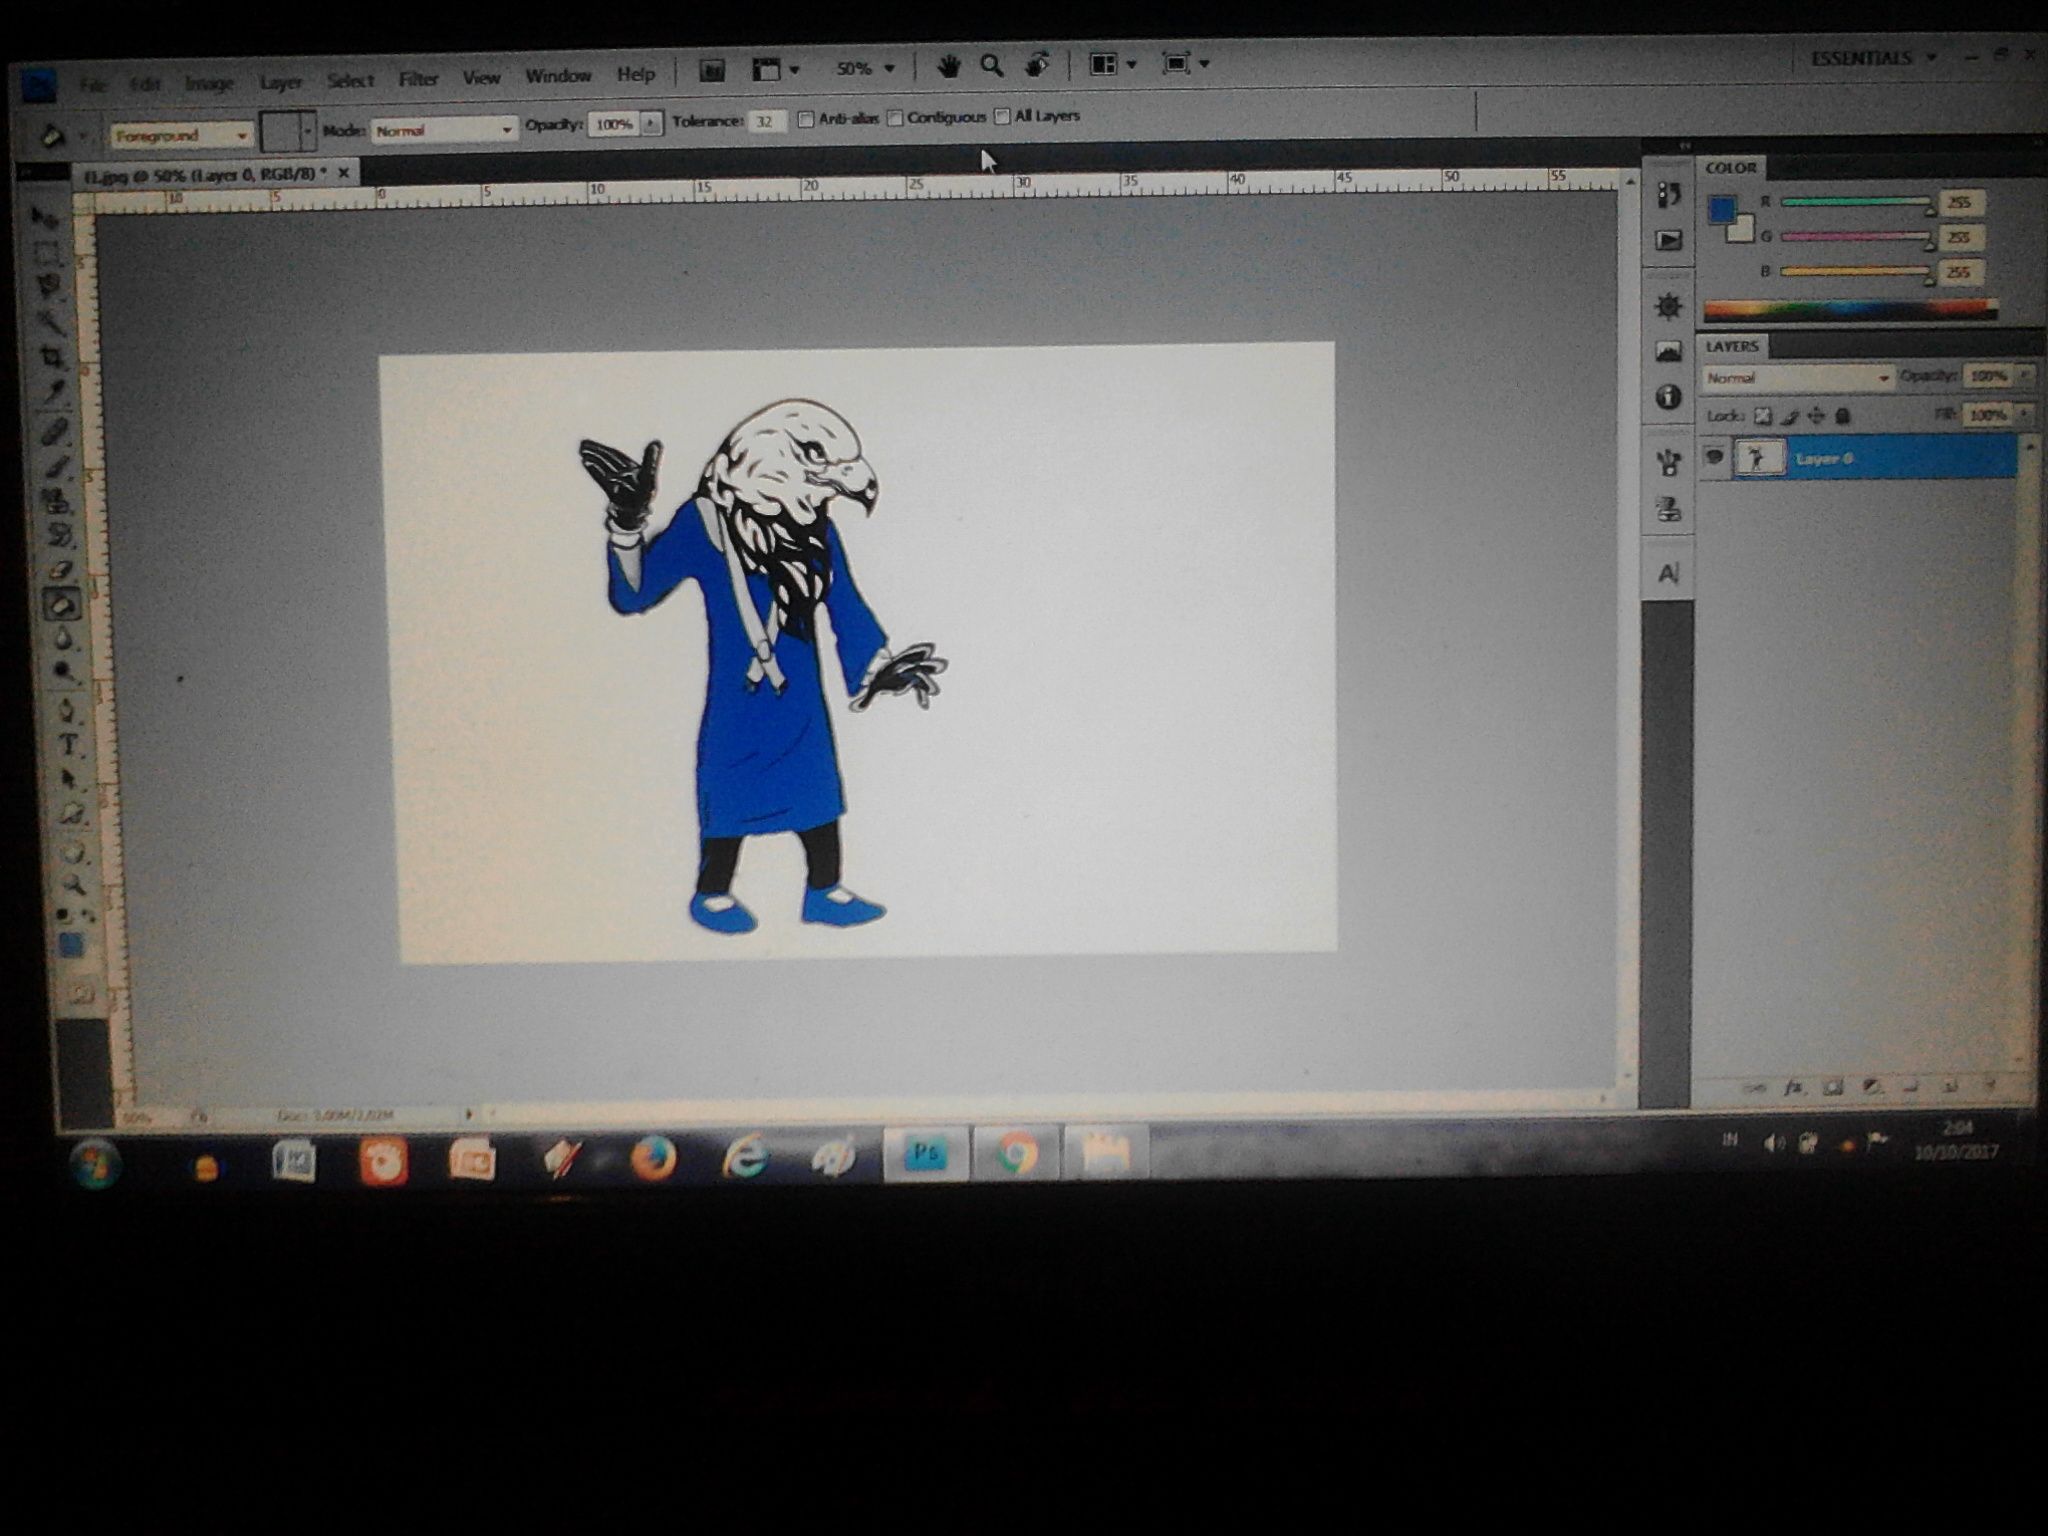The image size is (2048, 1536).
Task: Toggle Quick Mask mode in toolbox
Action: pyautogui.click(x=82, y=993)
